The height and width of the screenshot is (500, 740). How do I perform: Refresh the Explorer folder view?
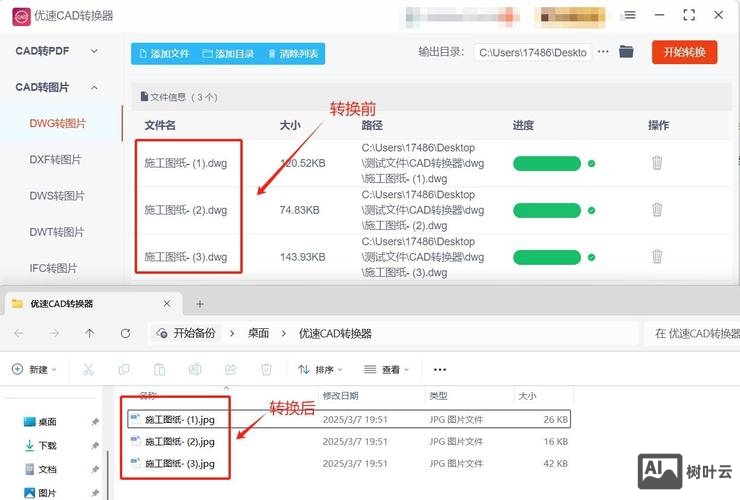coord(126,333)
